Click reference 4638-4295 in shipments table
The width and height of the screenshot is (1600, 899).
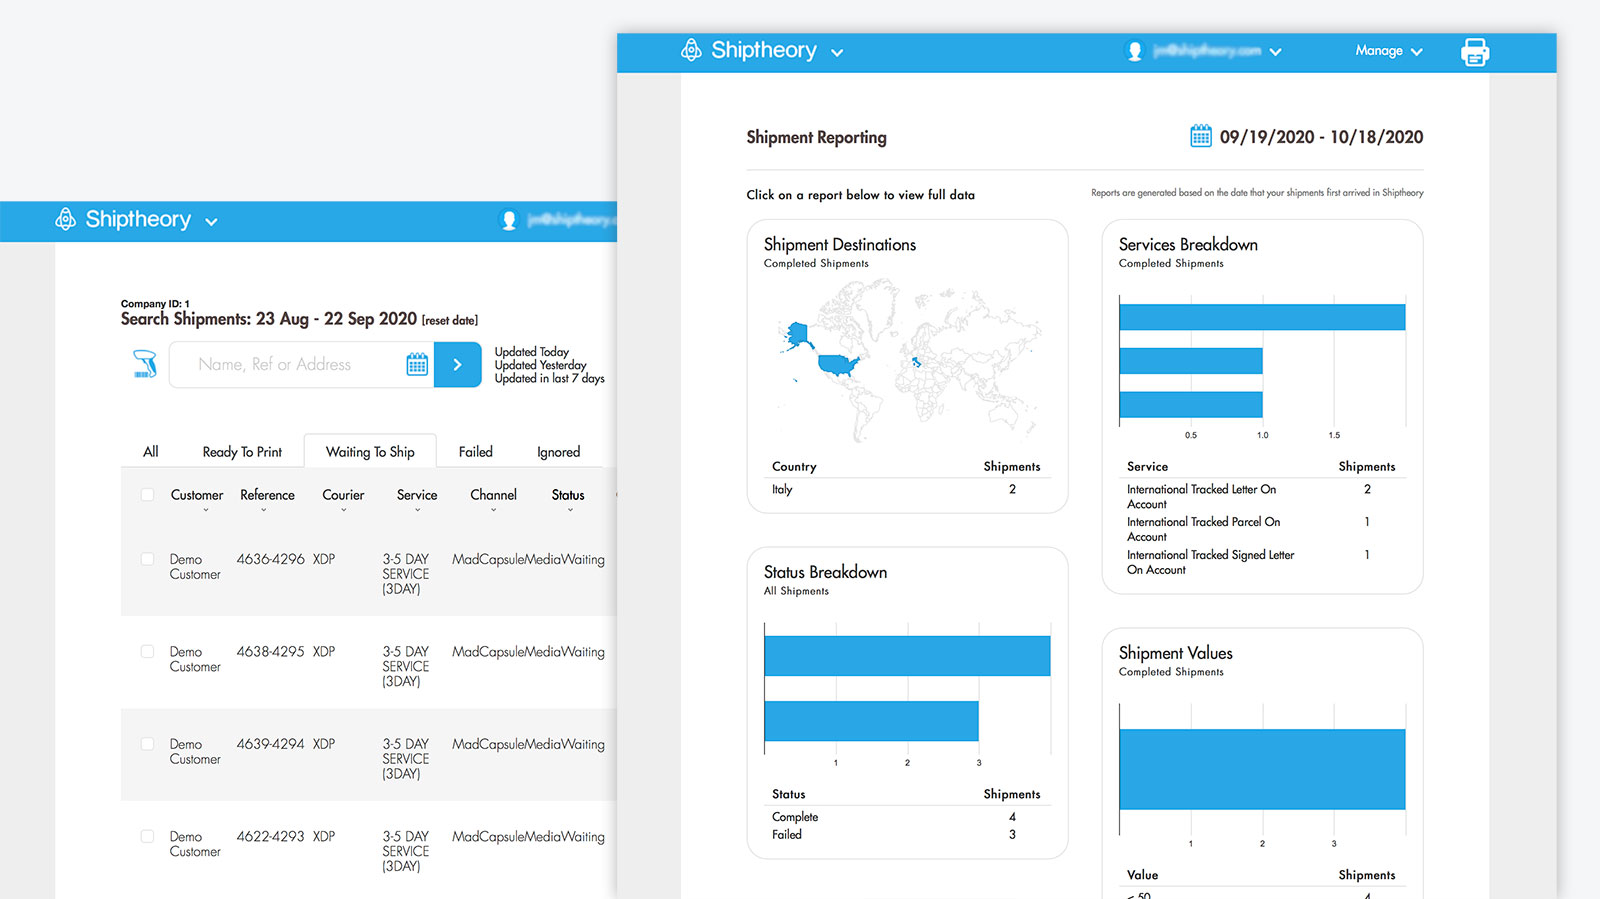pyautogui.click(x=270, y=651)
